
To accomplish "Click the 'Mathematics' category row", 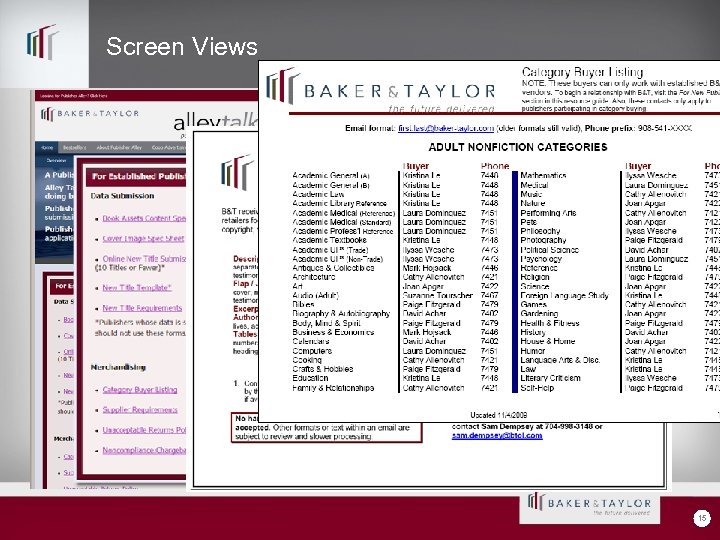I will pos(543,175).
